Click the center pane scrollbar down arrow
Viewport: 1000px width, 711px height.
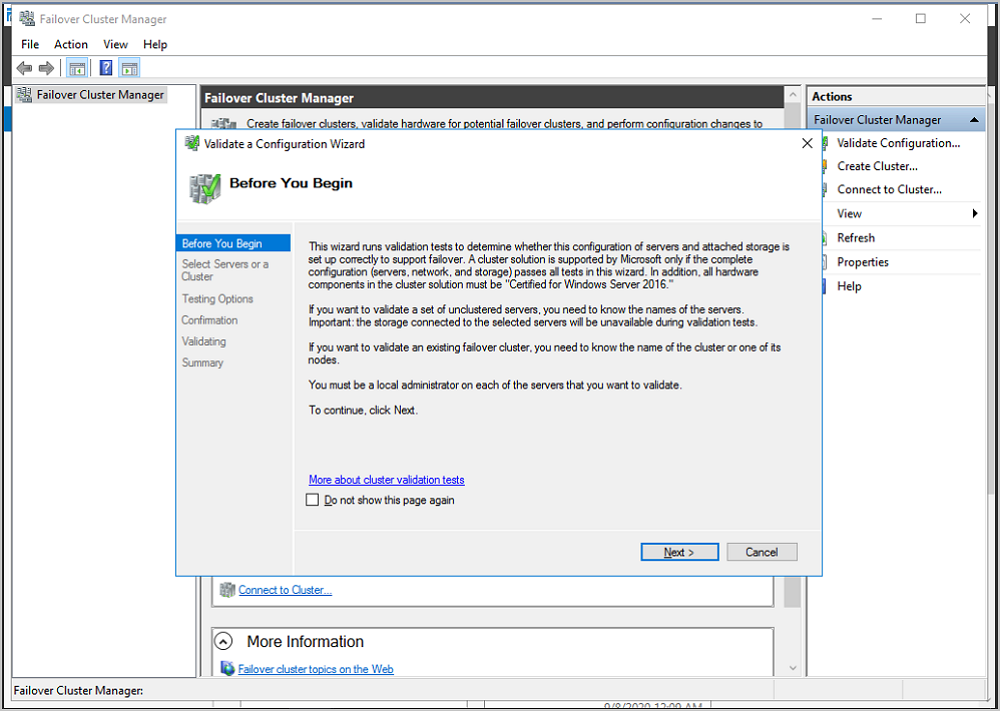tap(793, 668)
